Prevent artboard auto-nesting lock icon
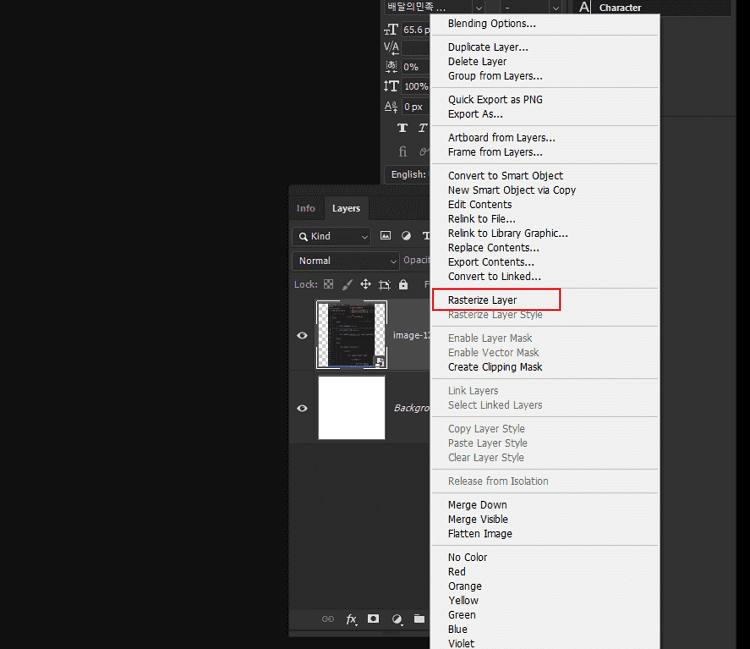The image size is (750, 649). pos(384,285)
